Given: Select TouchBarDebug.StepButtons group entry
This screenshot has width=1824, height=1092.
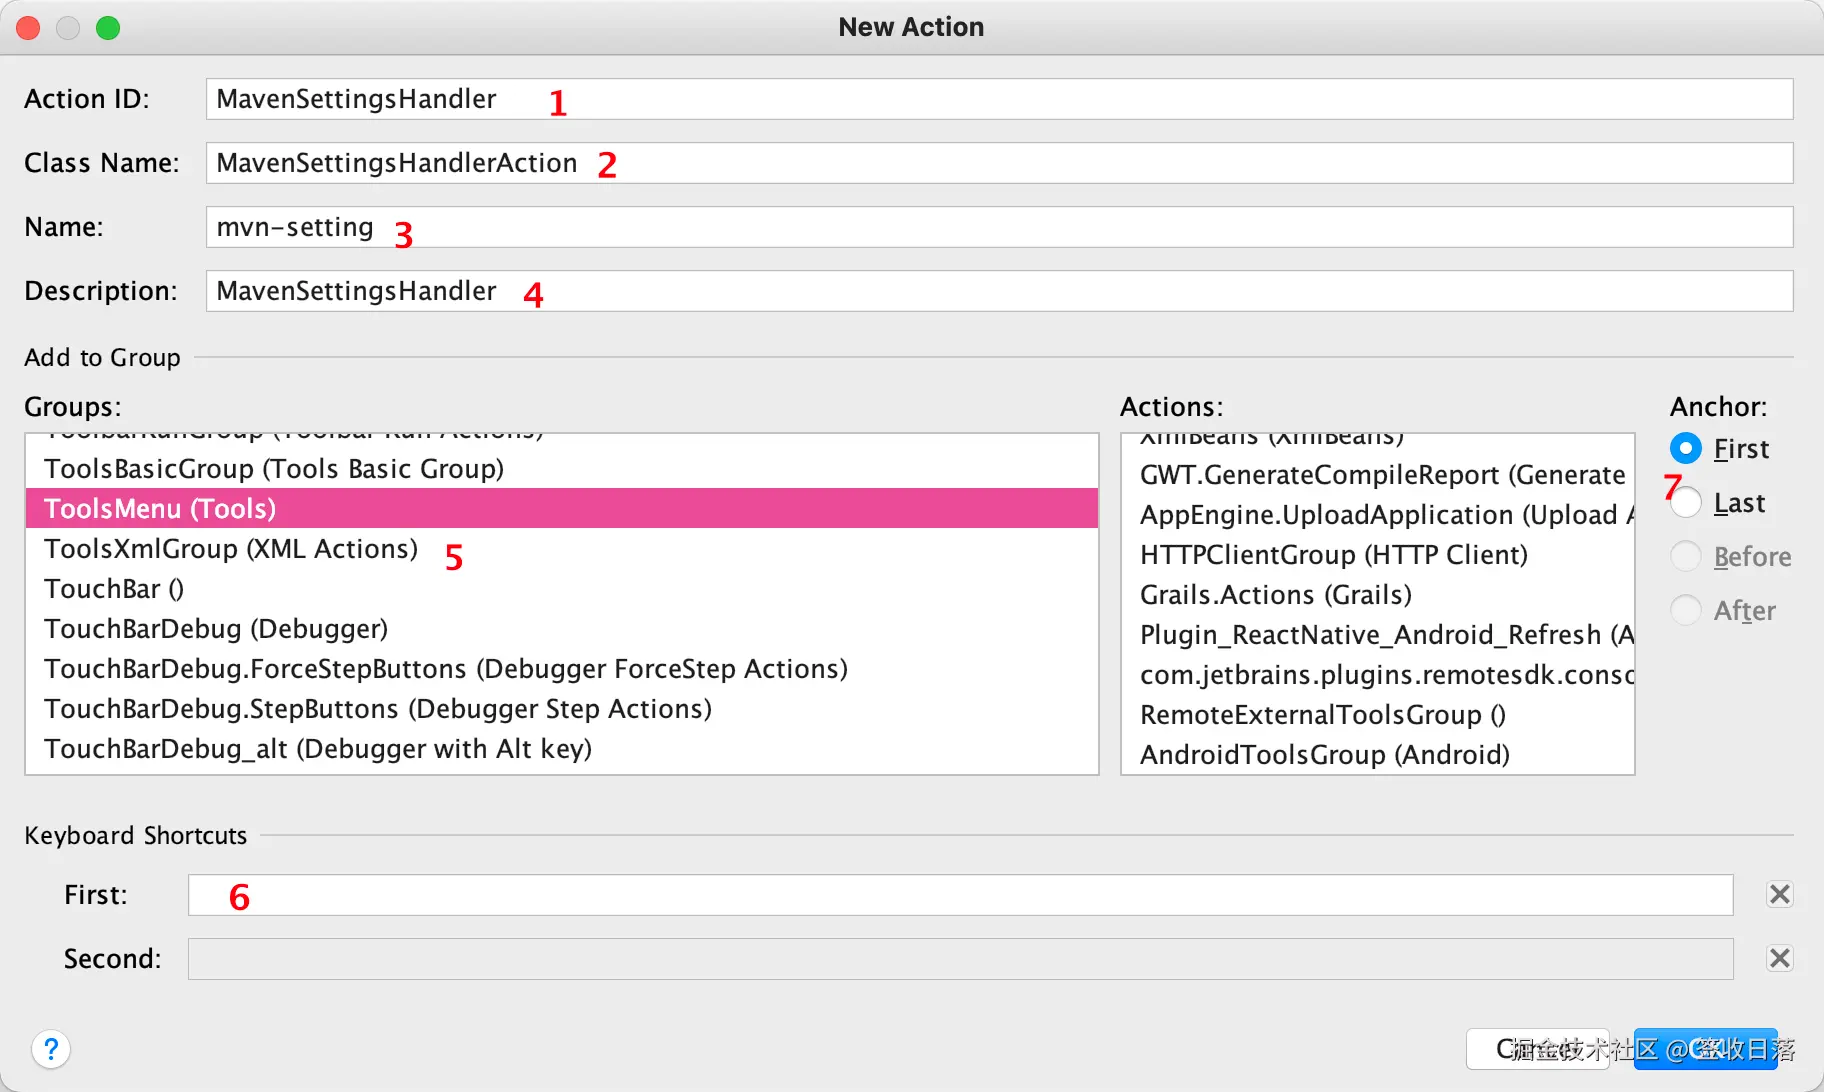Looking at the screenshot, I should pos(378,709).
